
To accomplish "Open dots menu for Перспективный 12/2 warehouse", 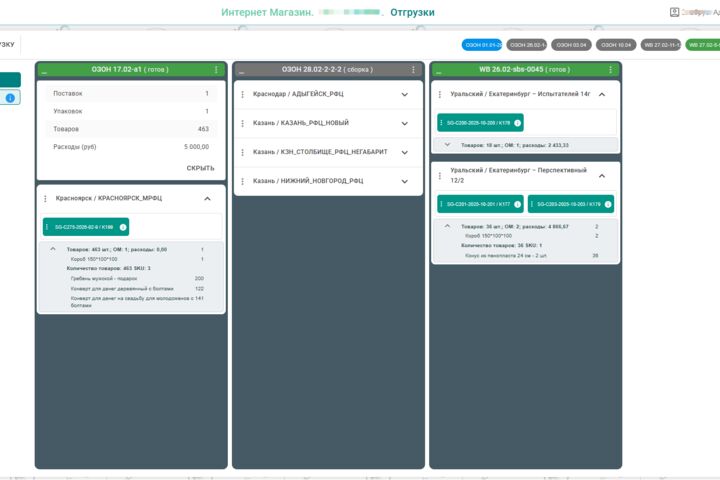I will 439,175.
